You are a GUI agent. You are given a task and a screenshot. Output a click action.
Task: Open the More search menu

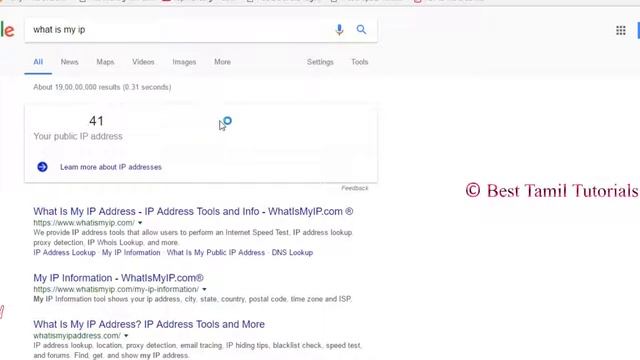(x=222, y=62)
